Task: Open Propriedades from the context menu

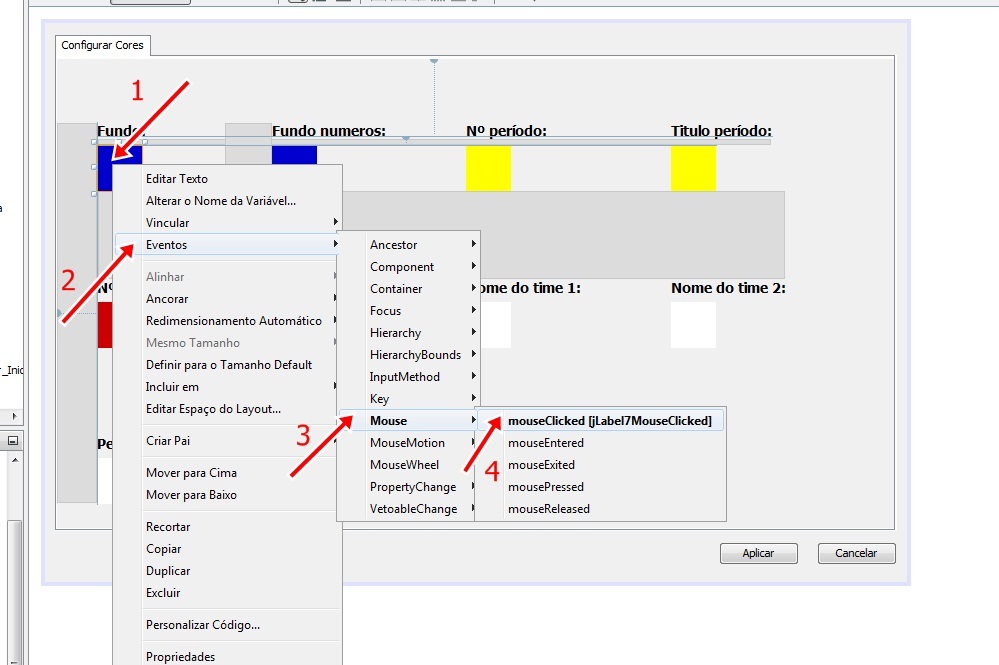Action: tap(227, 656)
